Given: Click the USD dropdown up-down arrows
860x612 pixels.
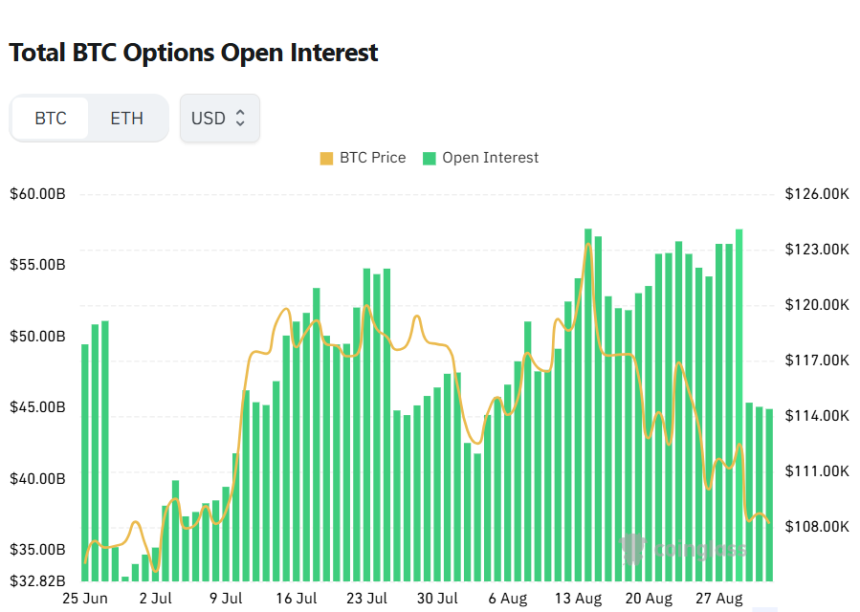Looking at the screenshot, I should pyautogui.click(x=240, y=118).
